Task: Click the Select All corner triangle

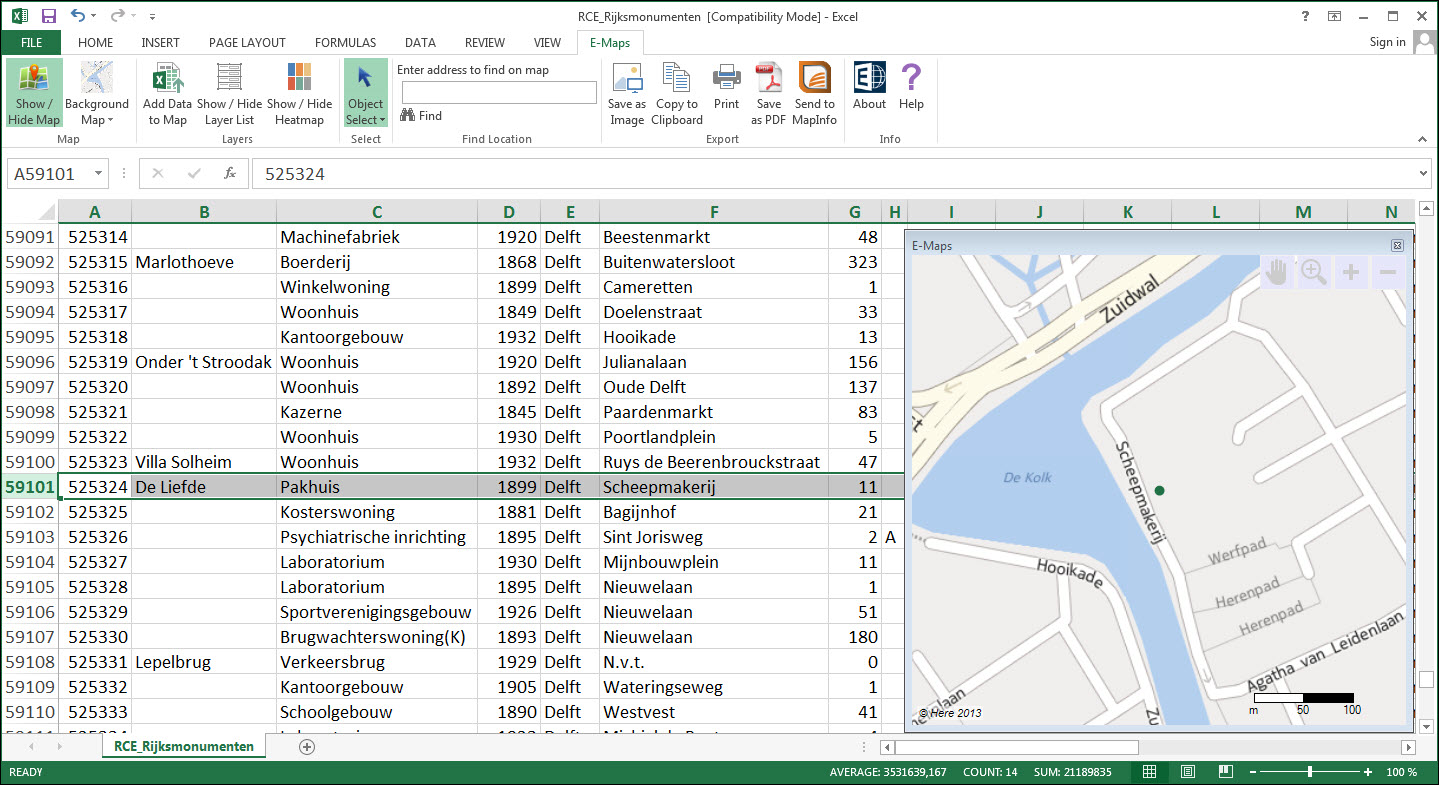Action: [46, 212]
